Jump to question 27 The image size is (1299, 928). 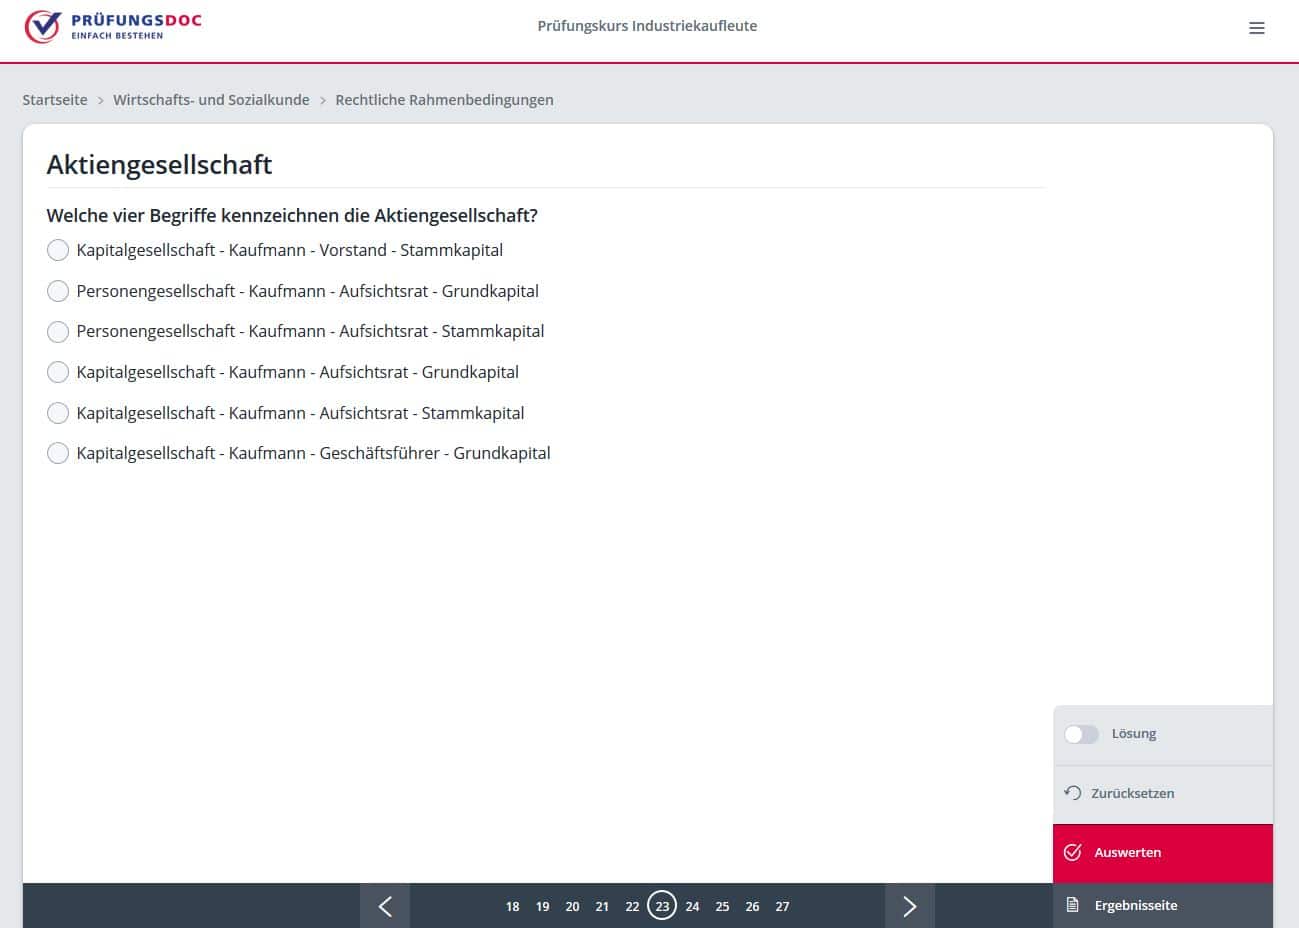click(782, 907)
